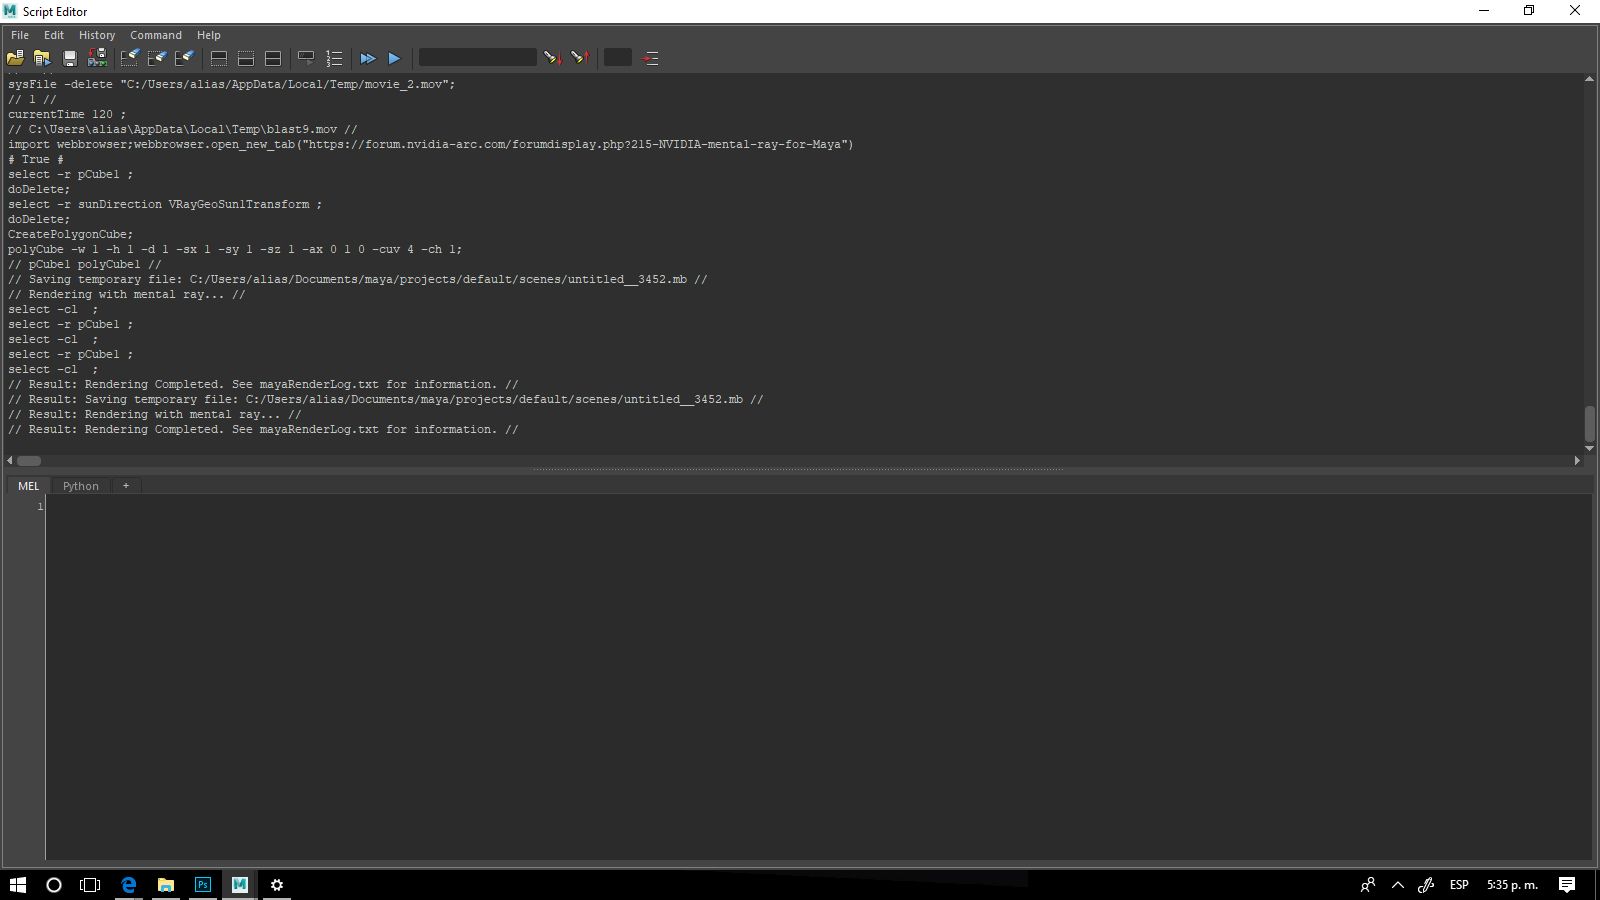
Task: Click ESP language indicator
Action: tap(1459, 884)
